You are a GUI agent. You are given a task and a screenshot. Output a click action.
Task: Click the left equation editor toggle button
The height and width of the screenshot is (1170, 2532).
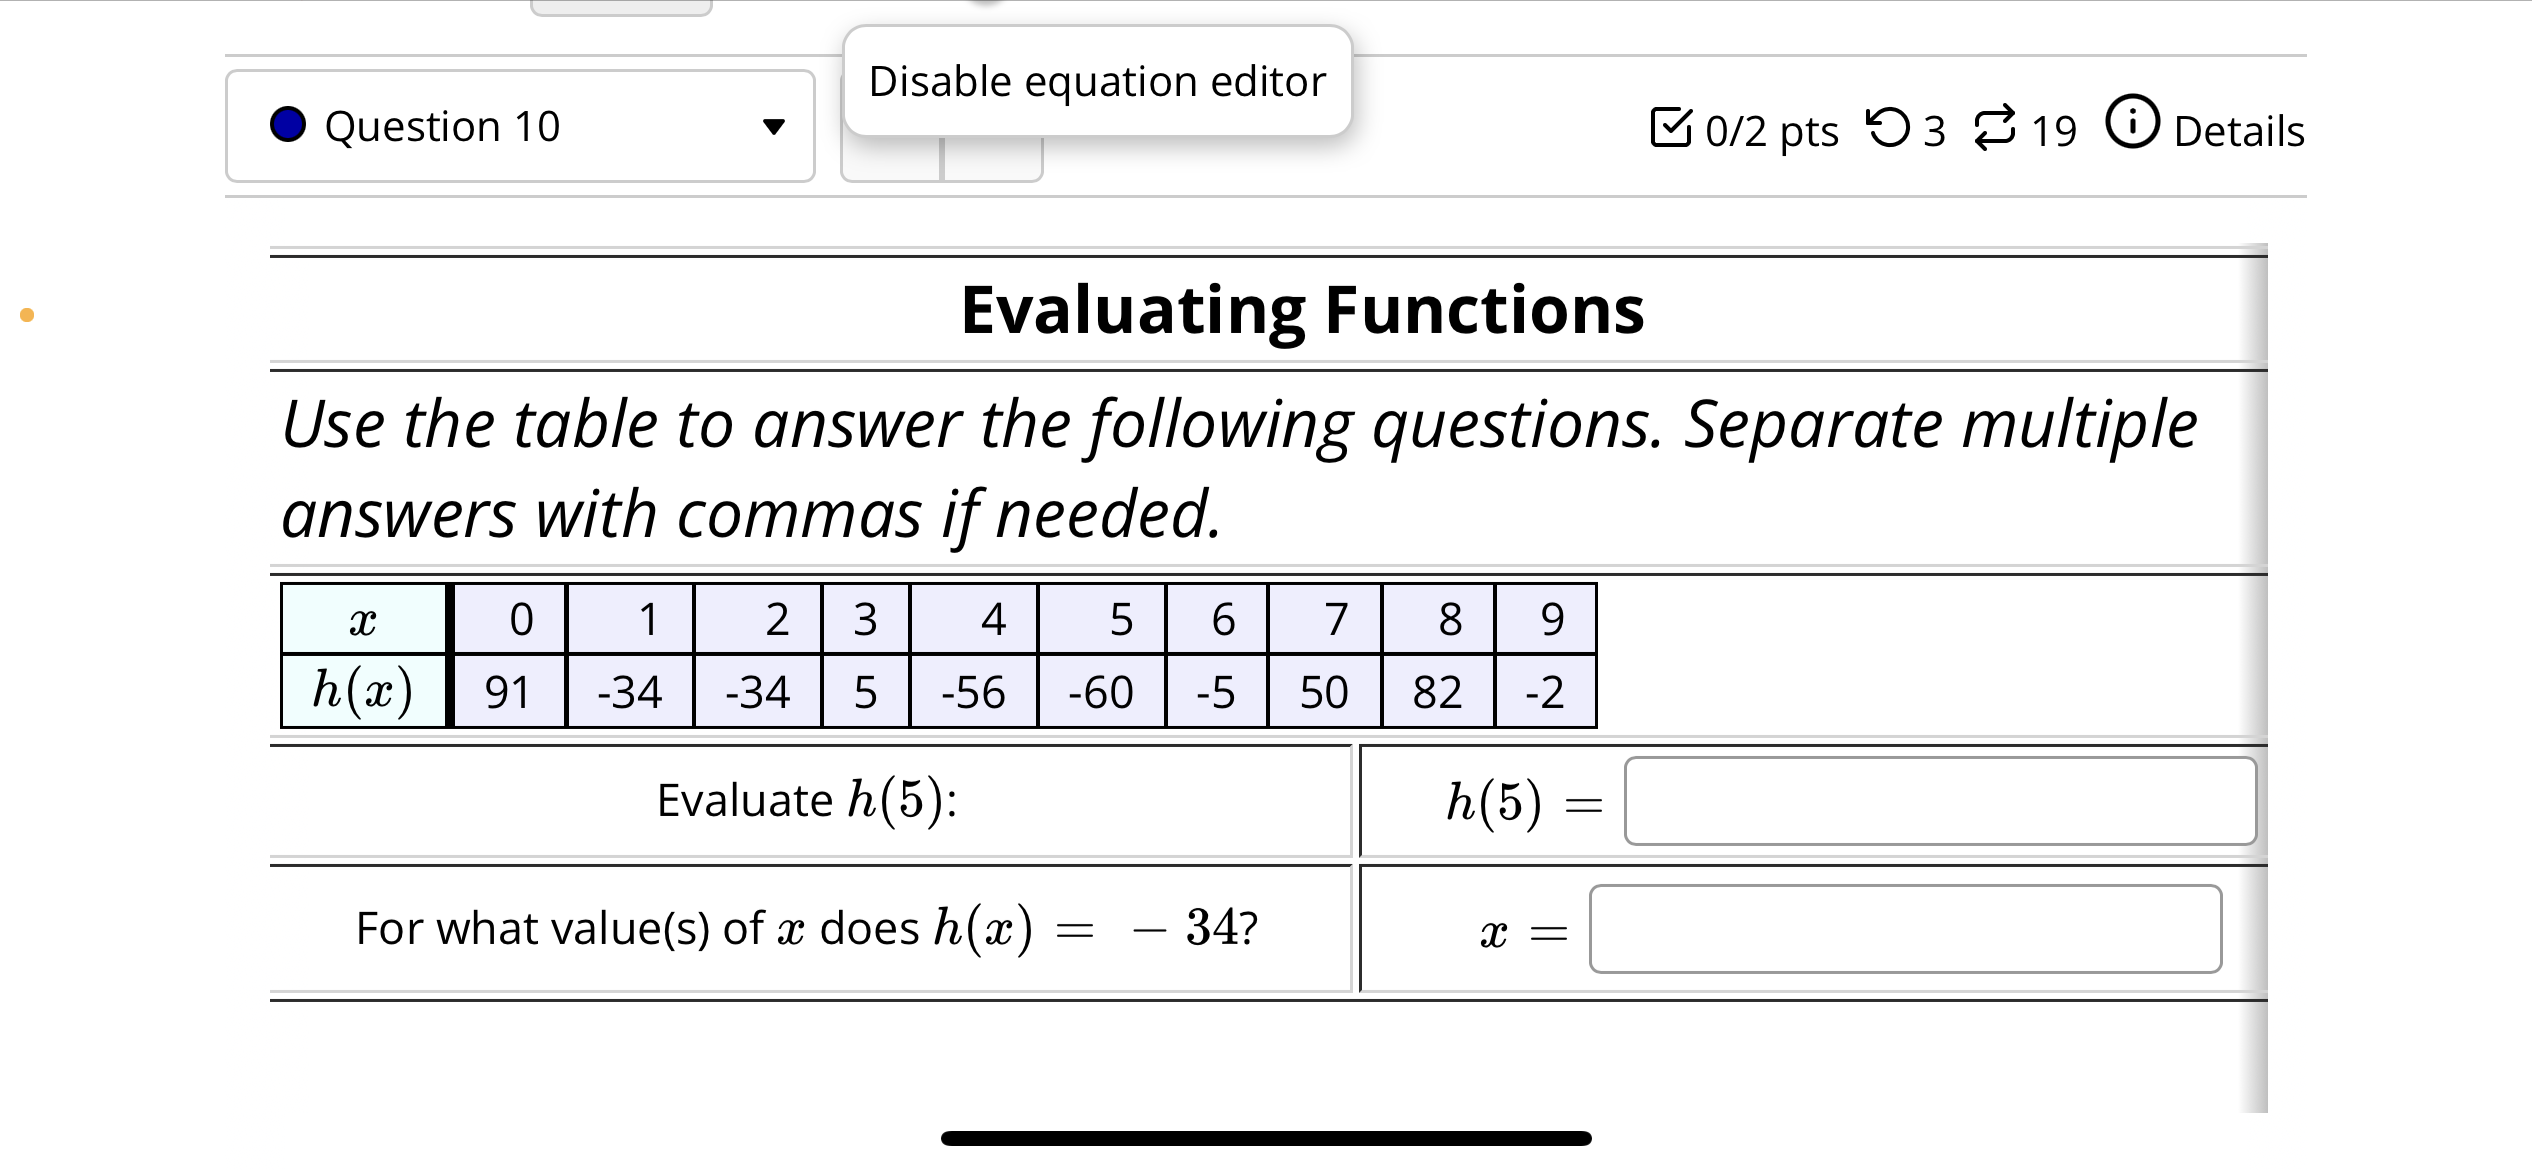pyautogui.click(x=891, y=159)
